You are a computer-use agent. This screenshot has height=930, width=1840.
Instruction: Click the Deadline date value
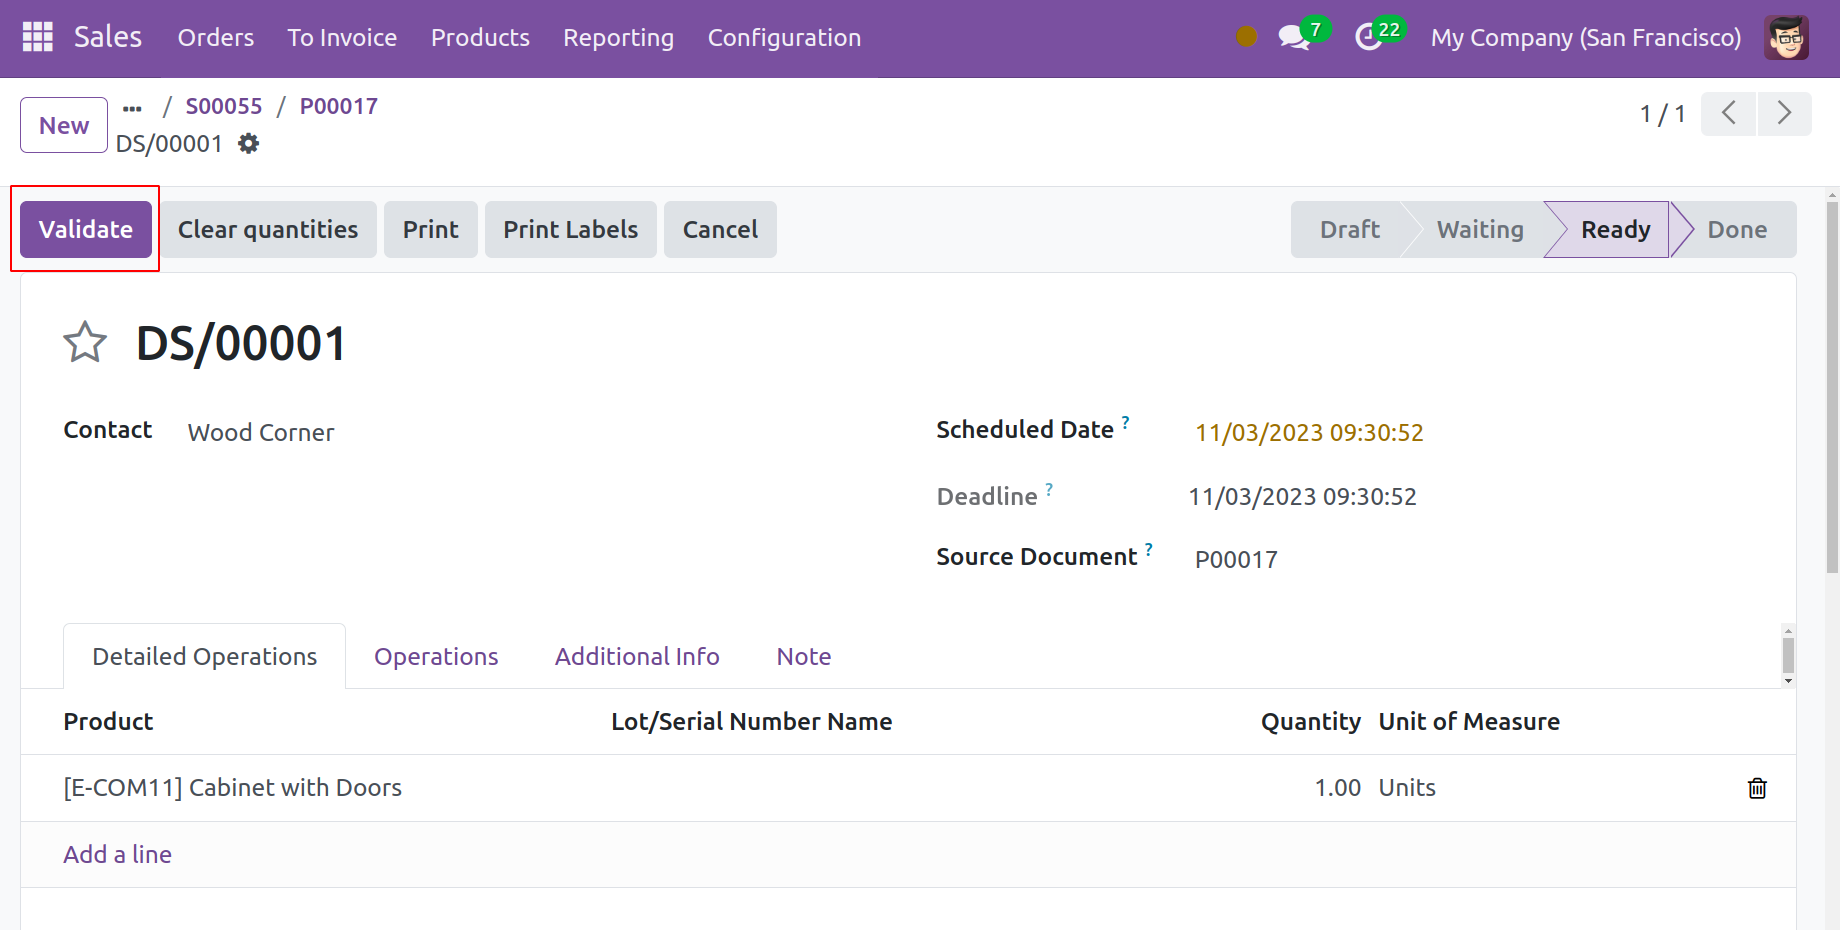coord(1302,496)
